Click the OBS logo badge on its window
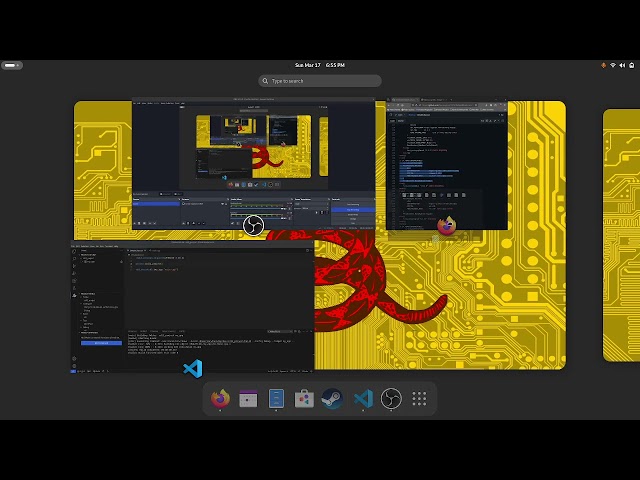The width and height of the screenshot is (640, 480). [x=253, y=226]
